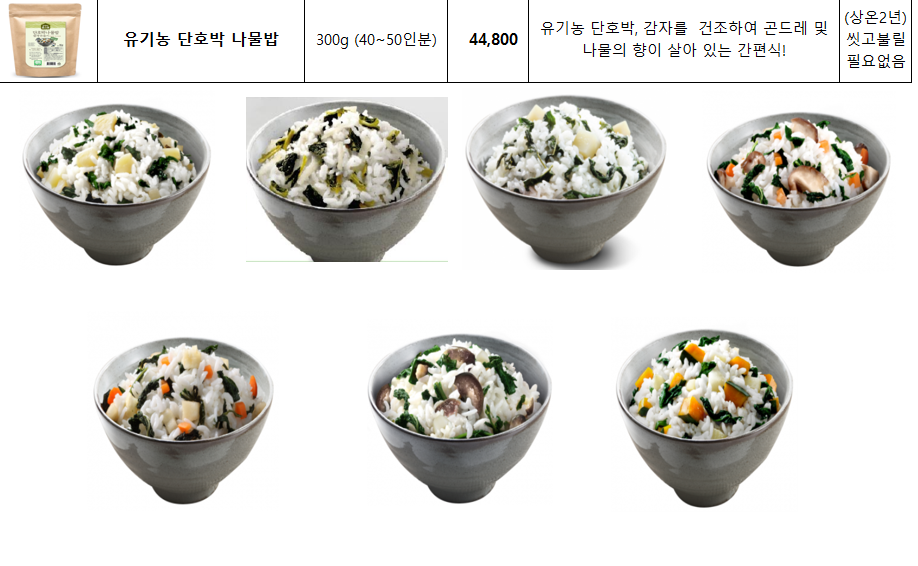
Task: Click the mushroom slice in the top-right bowl
Action: (x=809, y=179)
